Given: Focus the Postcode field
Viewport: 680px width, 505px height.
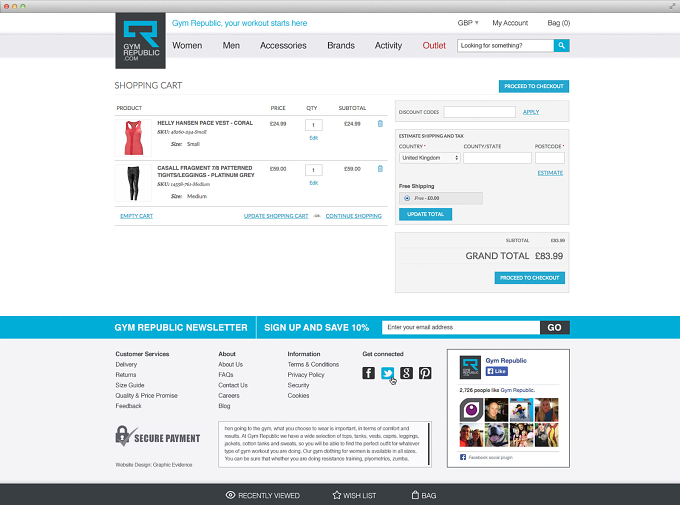Looking at the screenshot, I should click(549, 158).
